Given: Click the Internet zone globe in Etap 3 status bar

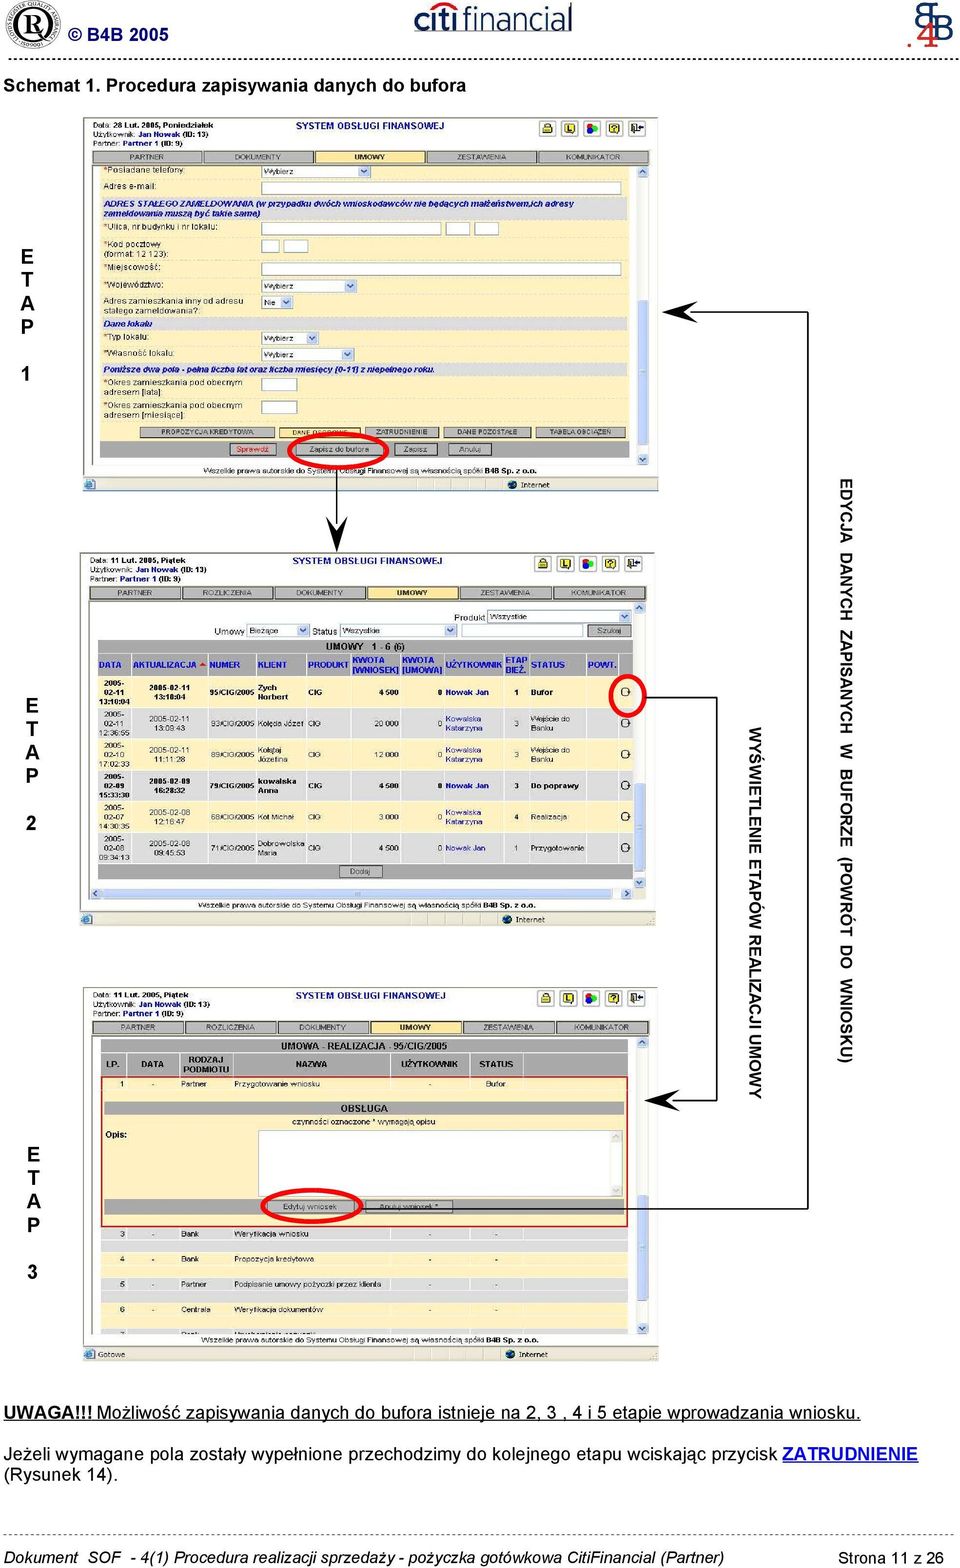Looking at the screenshot, I should click(510, 1355).
